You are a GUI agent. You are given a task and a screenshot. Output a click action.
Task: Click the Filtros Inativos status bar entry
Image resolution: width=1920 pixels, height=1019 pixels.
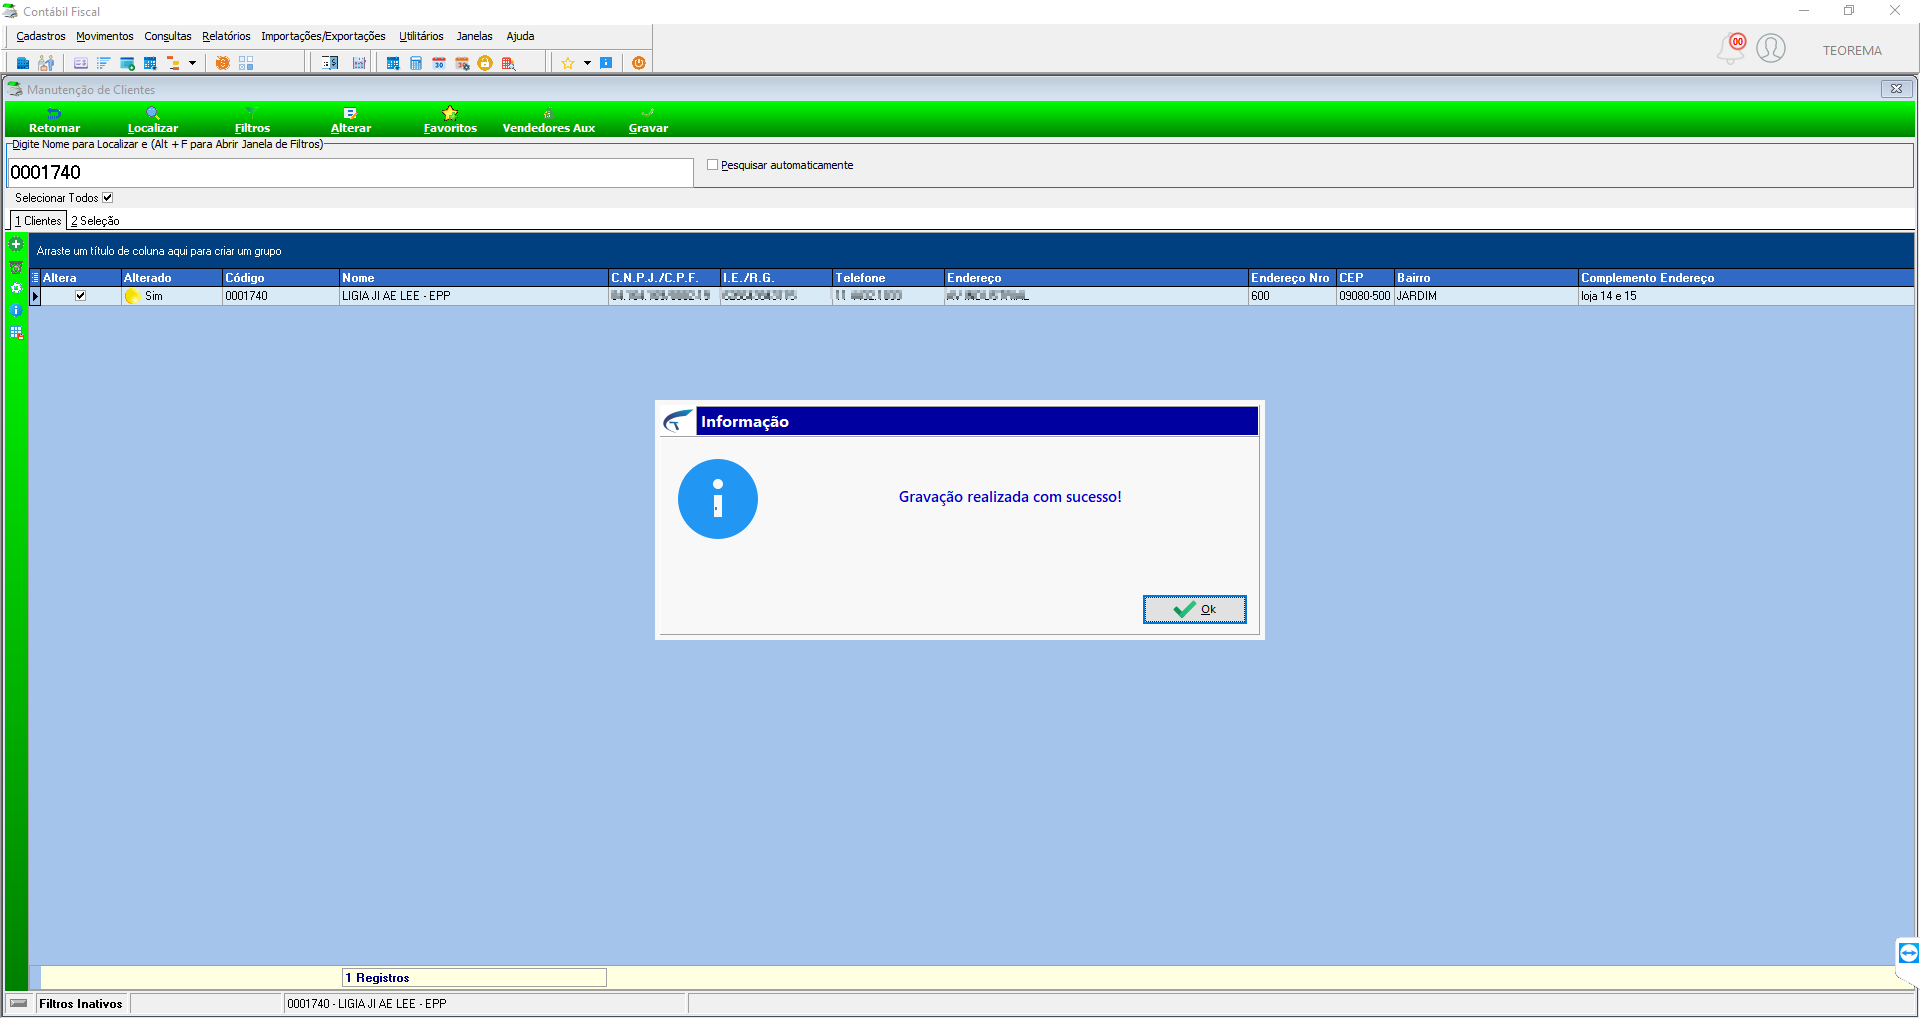pyautogui.click(x=81, y=1004)
